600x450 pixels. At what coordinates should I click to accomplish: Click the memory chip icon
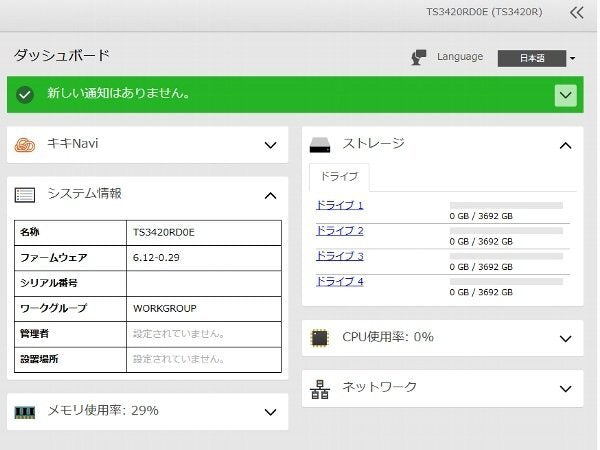[x=24, y=412]
